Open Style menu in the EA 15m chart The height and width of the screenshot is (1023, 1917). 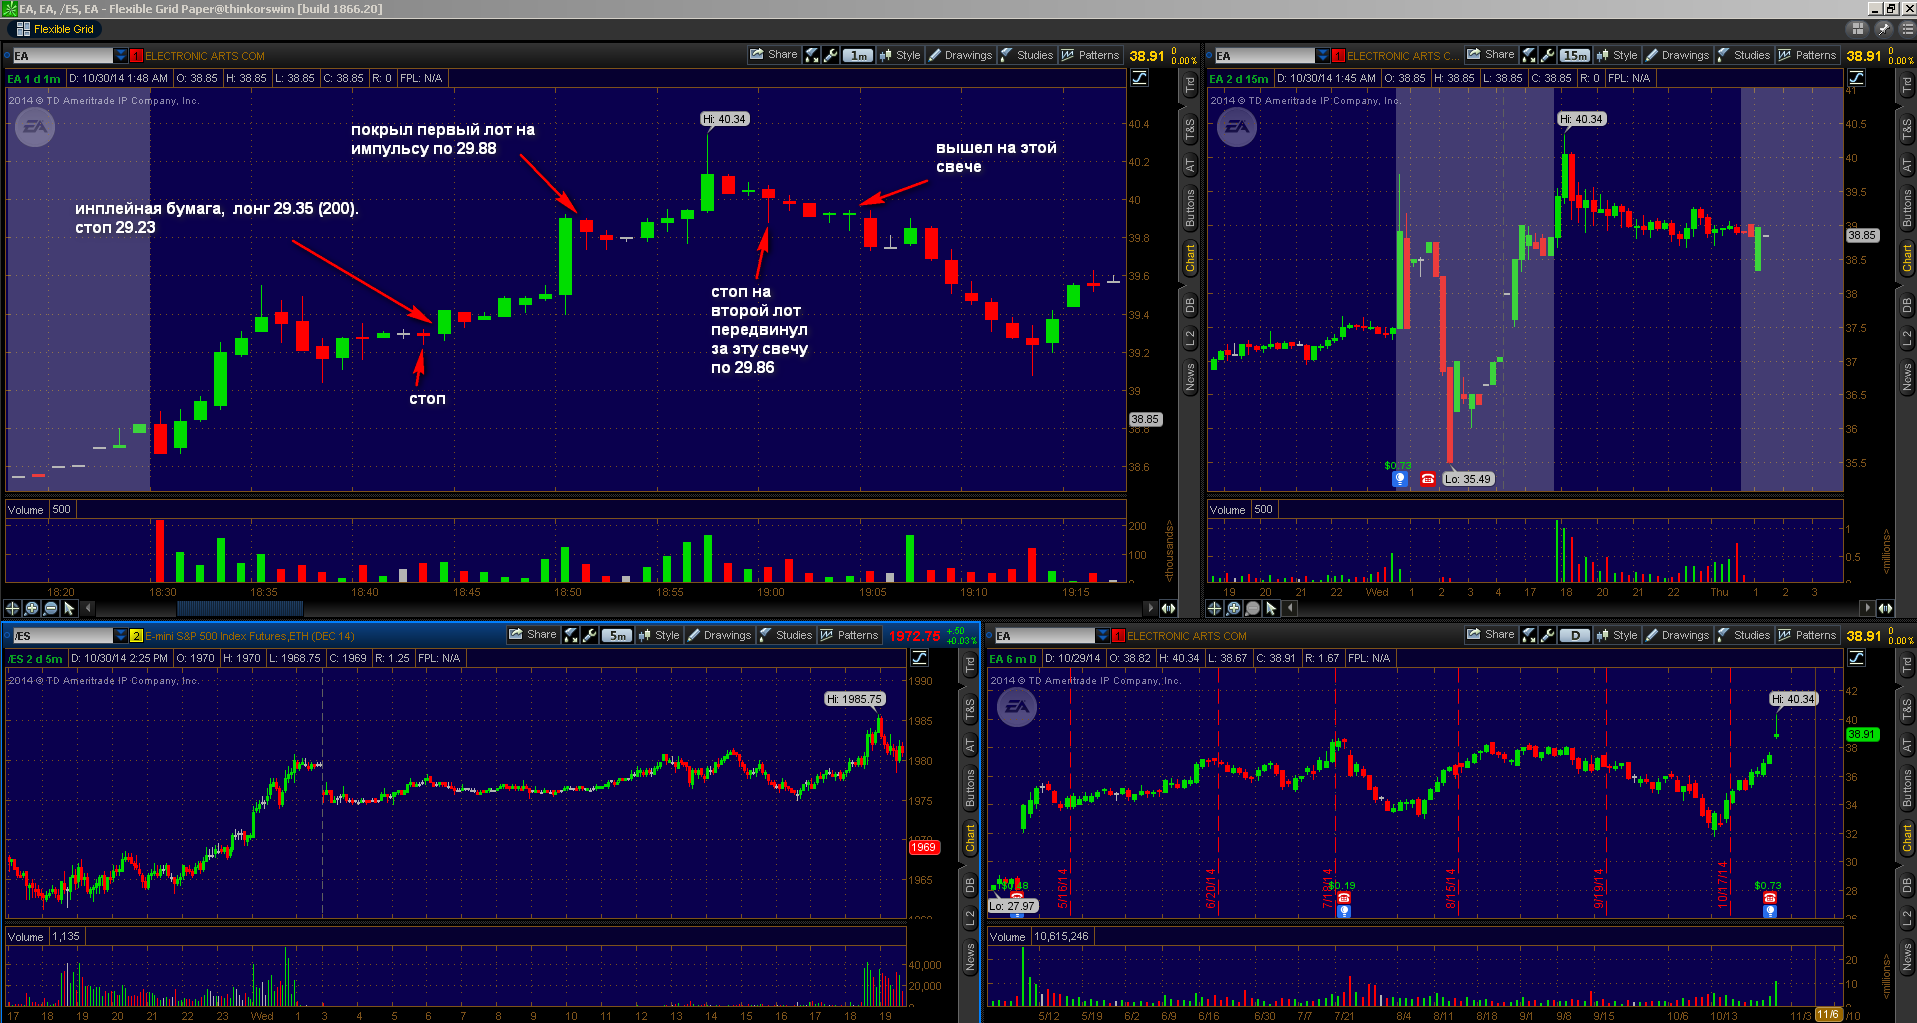pyautogui.click(x=1617, y=55)
